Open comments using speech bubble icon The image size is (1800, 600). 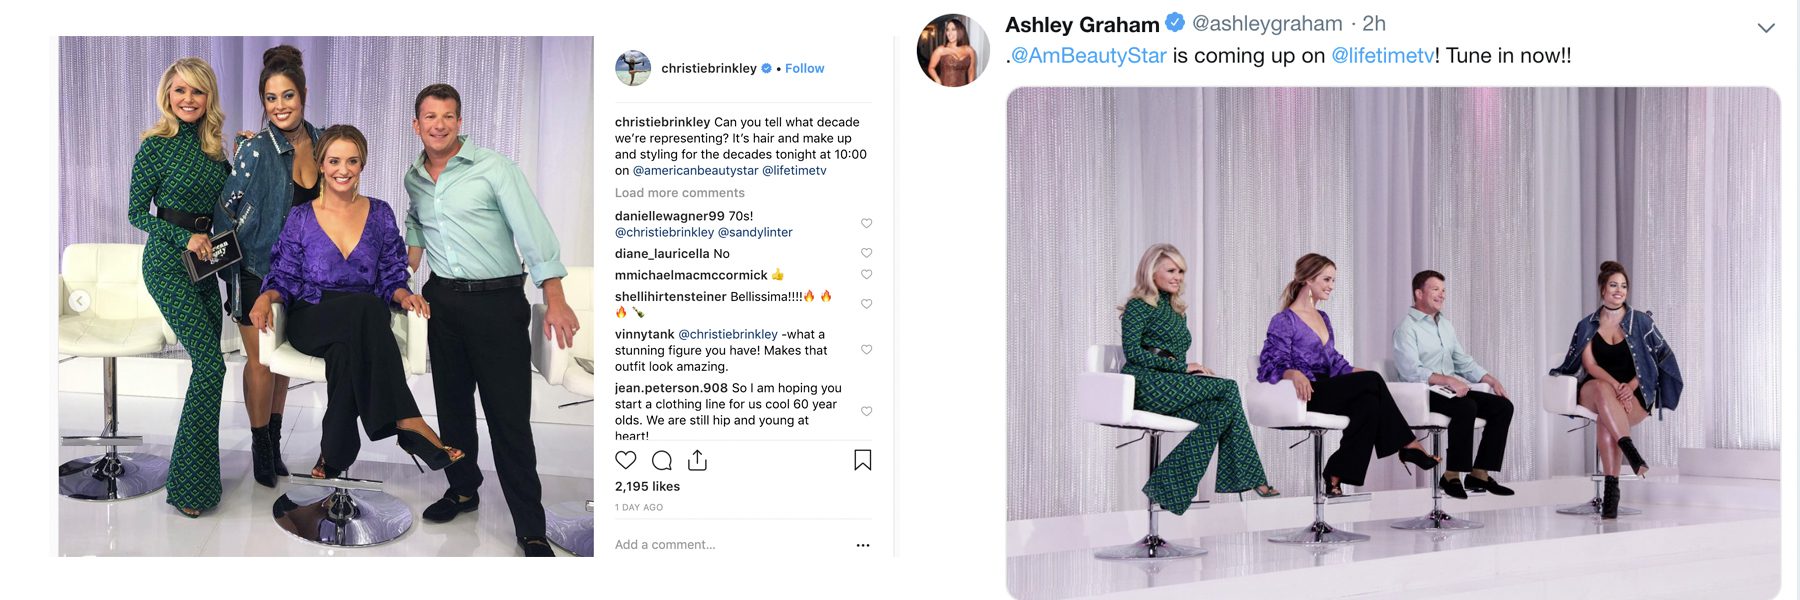point(662,460)
